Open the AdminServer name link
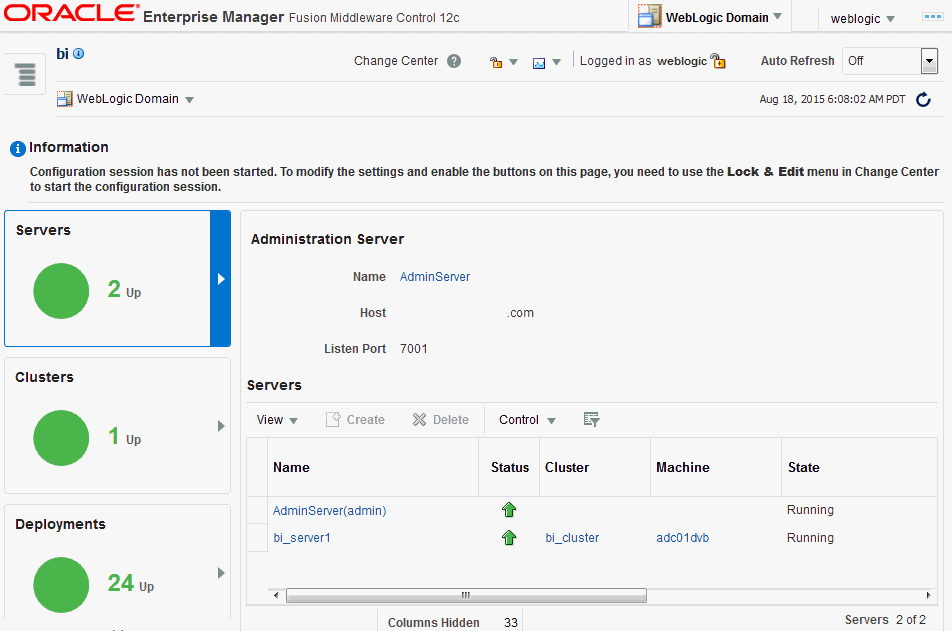Screen dimensions: 952x631 click(435, 277)
